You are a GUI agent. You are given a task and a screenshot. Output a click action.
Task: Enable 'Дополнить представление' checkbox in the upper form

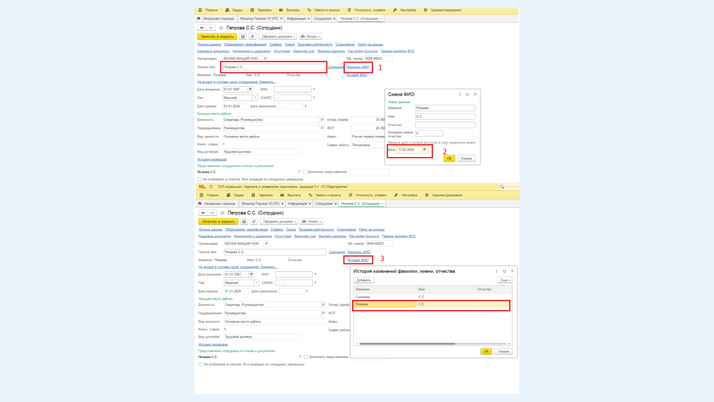pos(305,171)
